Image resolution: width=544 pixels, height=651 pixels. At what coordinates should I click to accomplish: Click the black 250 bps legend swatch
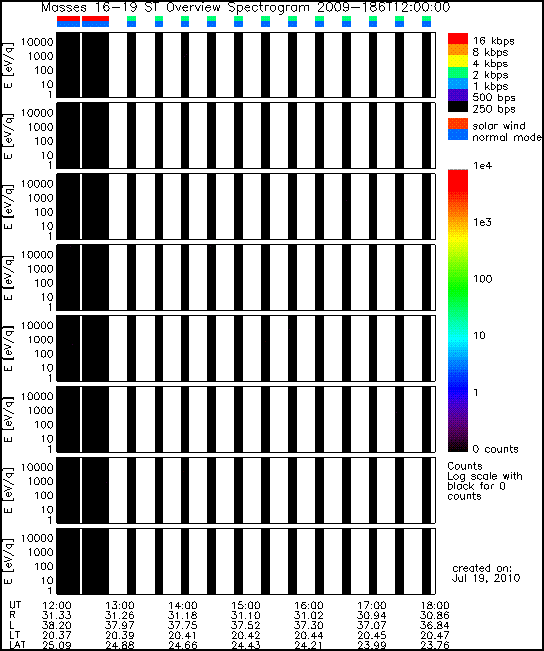(458, 107)
